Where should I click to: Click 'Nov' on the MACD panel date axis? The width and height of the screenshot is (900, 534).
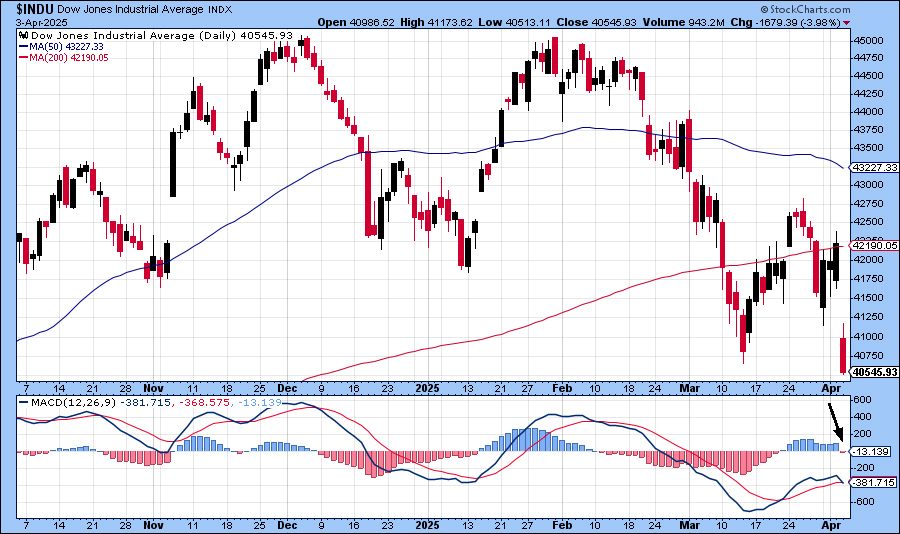click(x=153, y=525)
